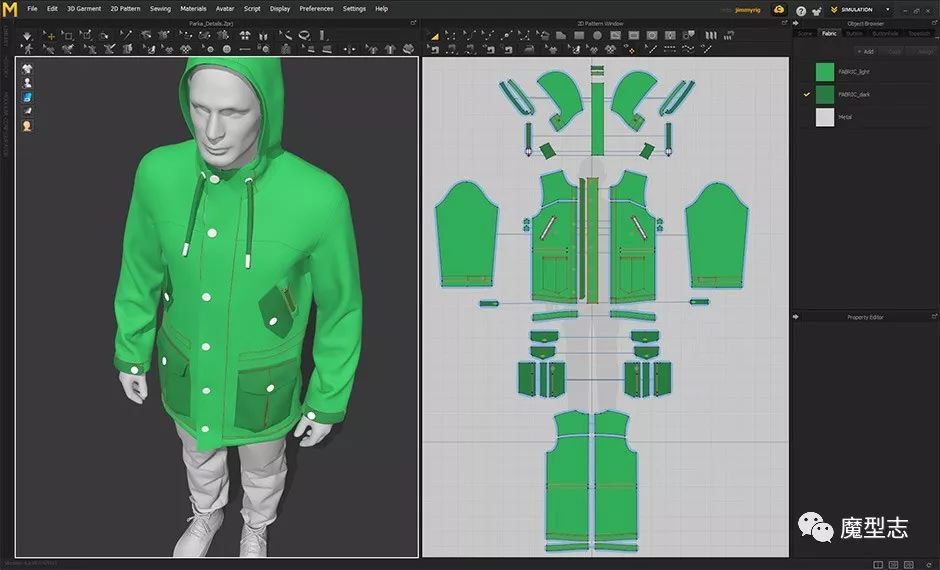940x570 pixels.
Task: Select the Internal Rectangle tool
Action: click(x=634, y=36)
